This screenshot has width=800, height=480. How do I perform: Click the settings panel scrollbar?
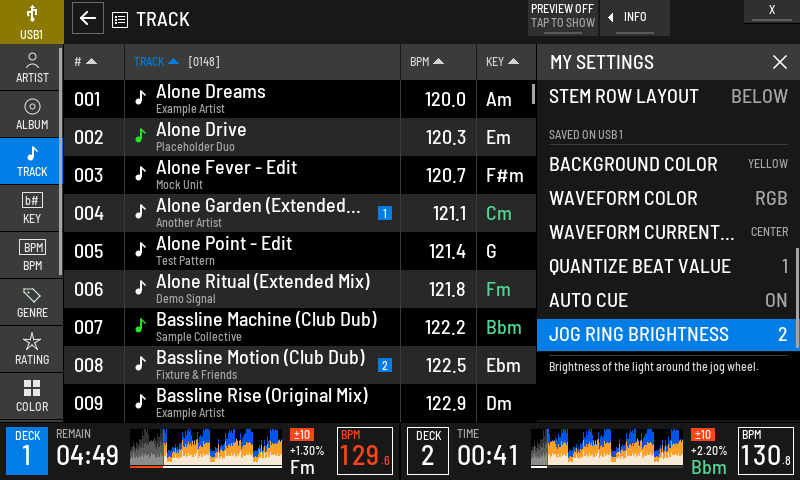coord(797,299)
